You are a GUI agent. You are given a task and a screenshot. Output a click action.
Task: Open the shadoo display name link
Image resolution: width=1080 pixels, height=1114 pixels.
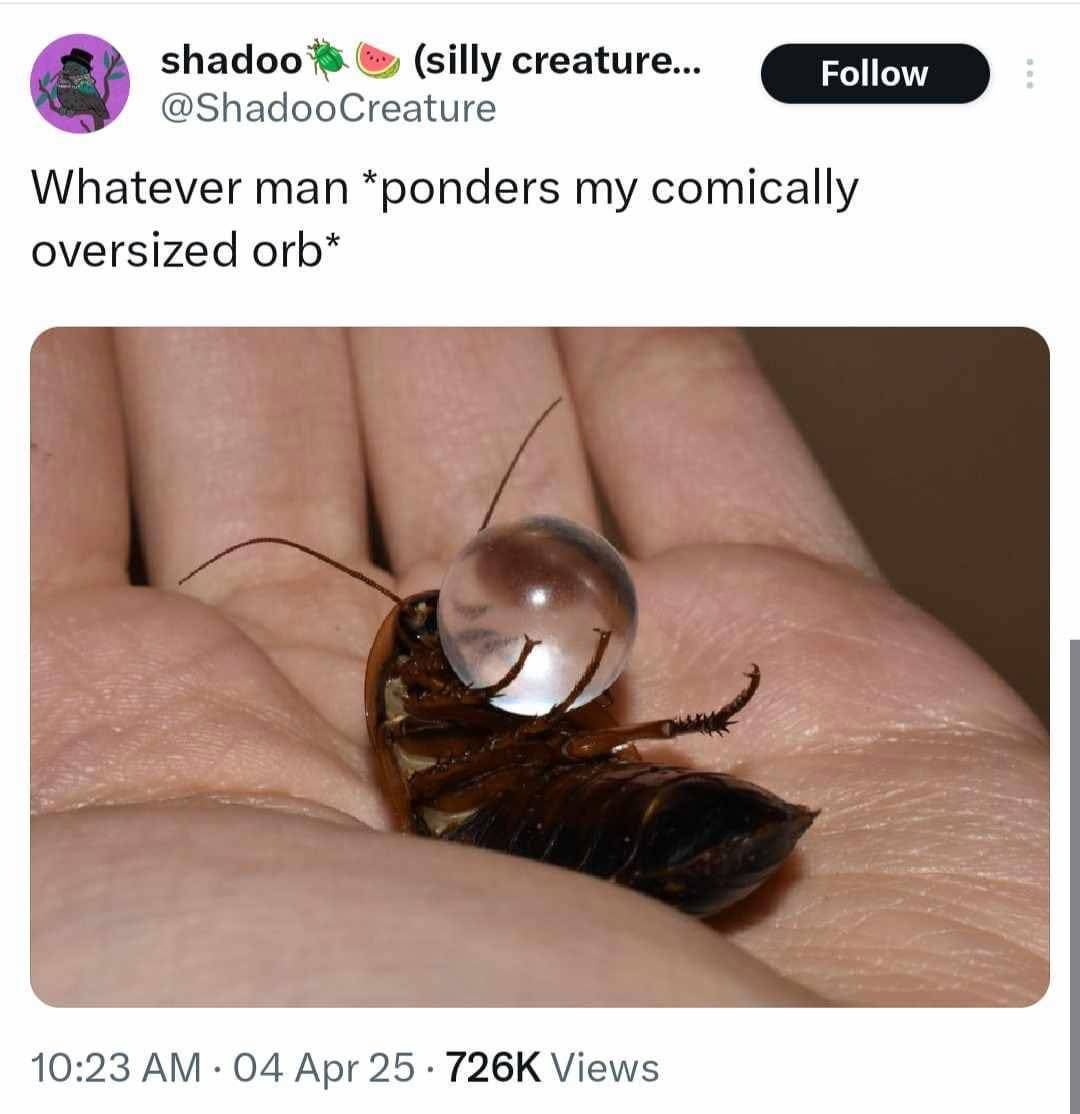(x=232, y=60)
